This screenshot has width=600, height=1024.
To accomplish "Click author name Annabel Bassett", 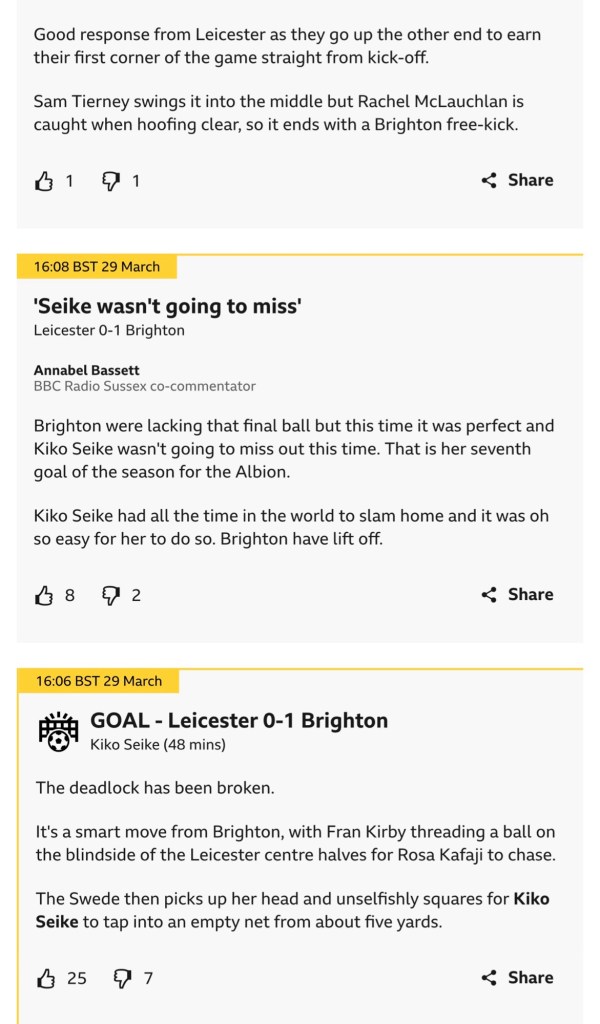I will click(87, 370).
